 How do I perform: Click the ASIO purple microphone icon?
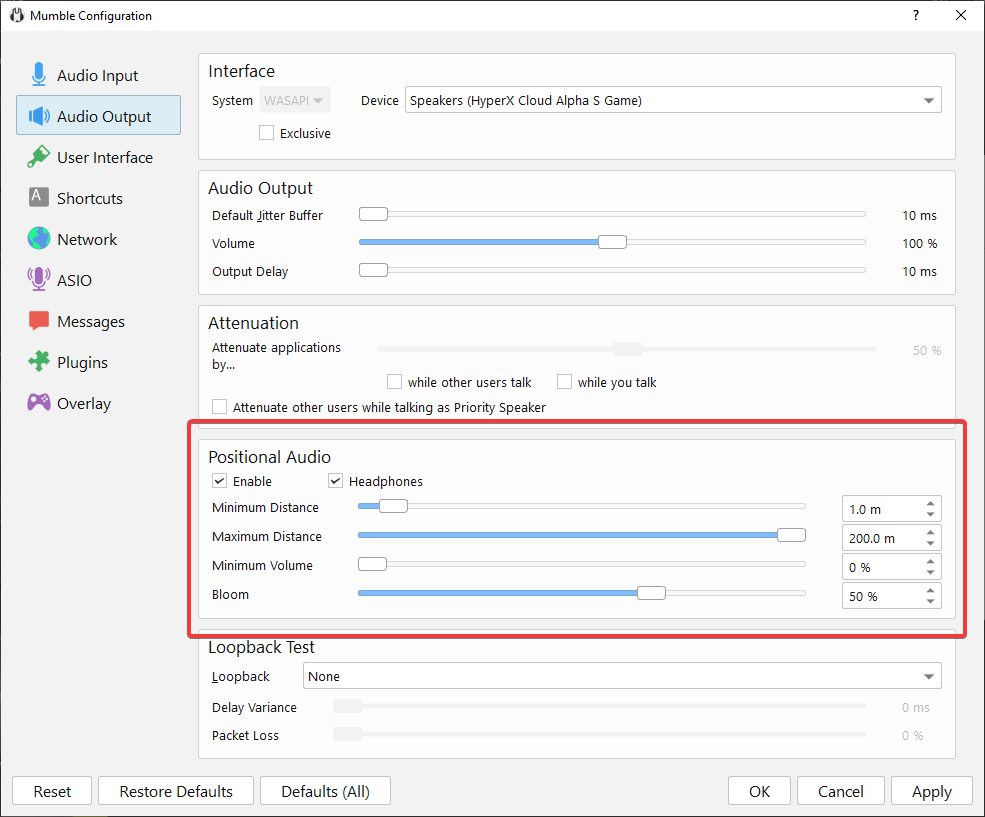(38, 279)
